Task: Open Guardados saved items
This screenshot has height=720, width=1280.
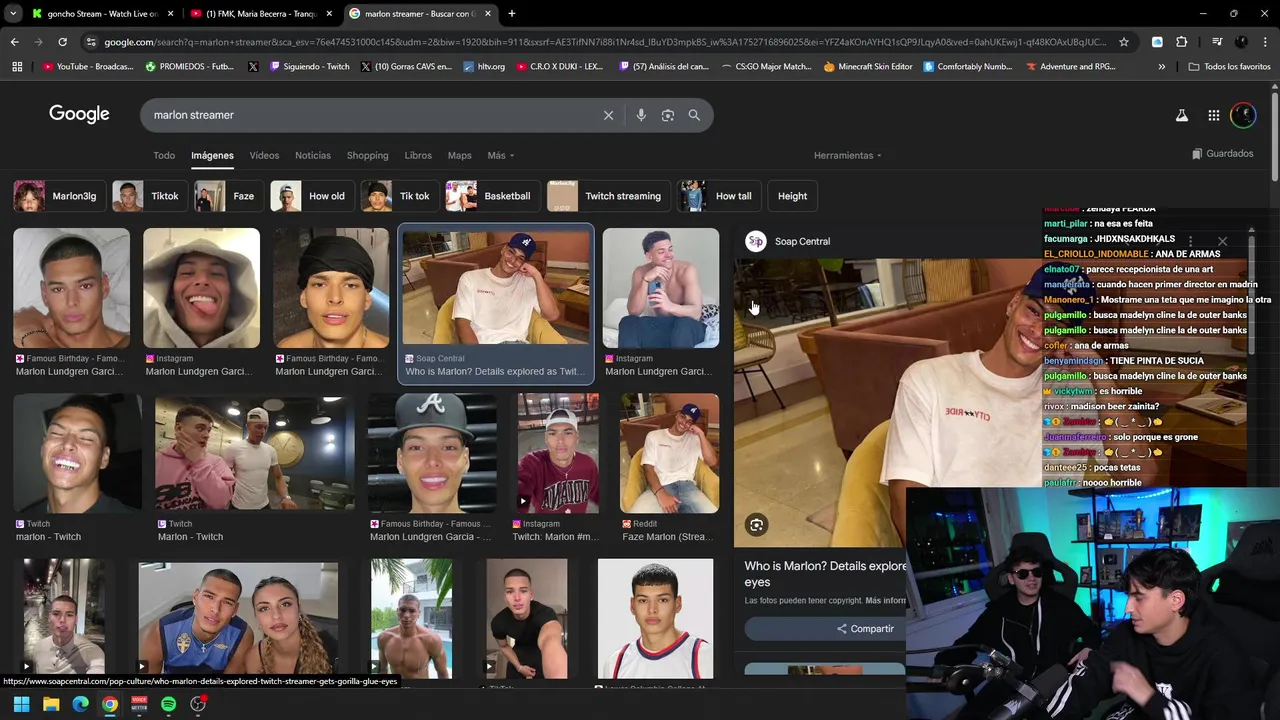Action: (1222, 154)
